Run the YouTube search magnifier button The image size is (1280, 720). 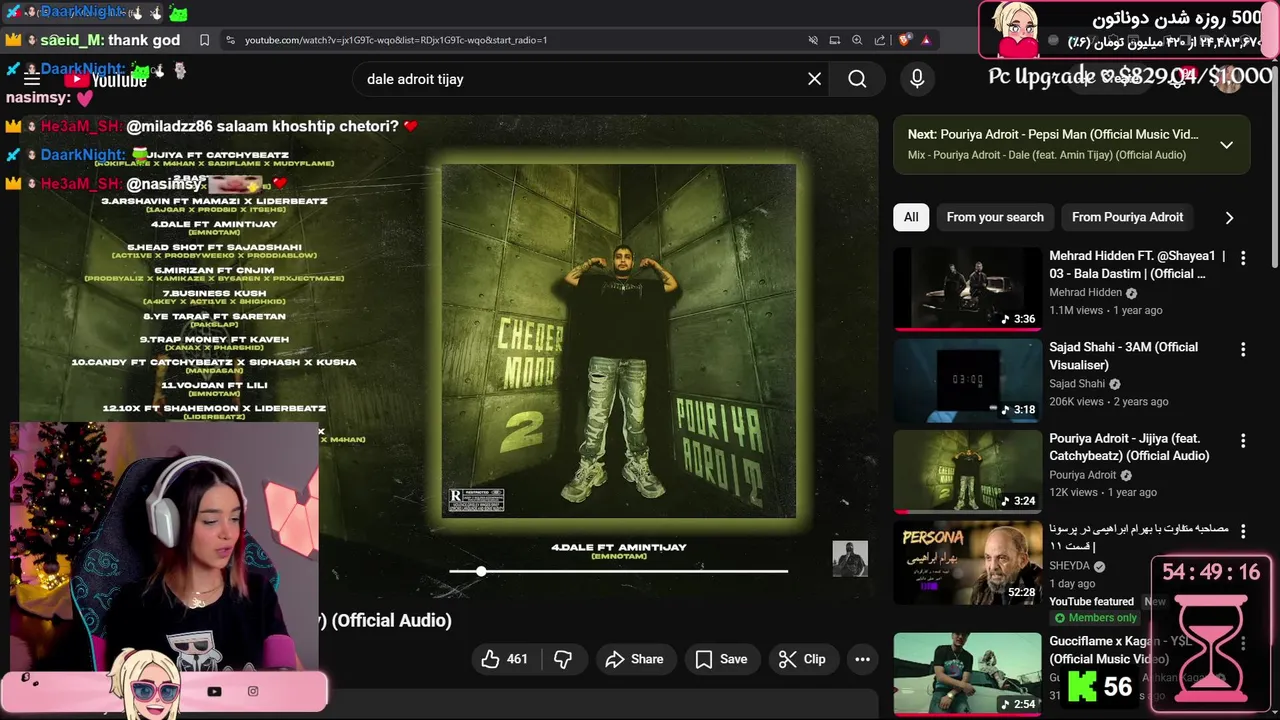coord(857,79)
